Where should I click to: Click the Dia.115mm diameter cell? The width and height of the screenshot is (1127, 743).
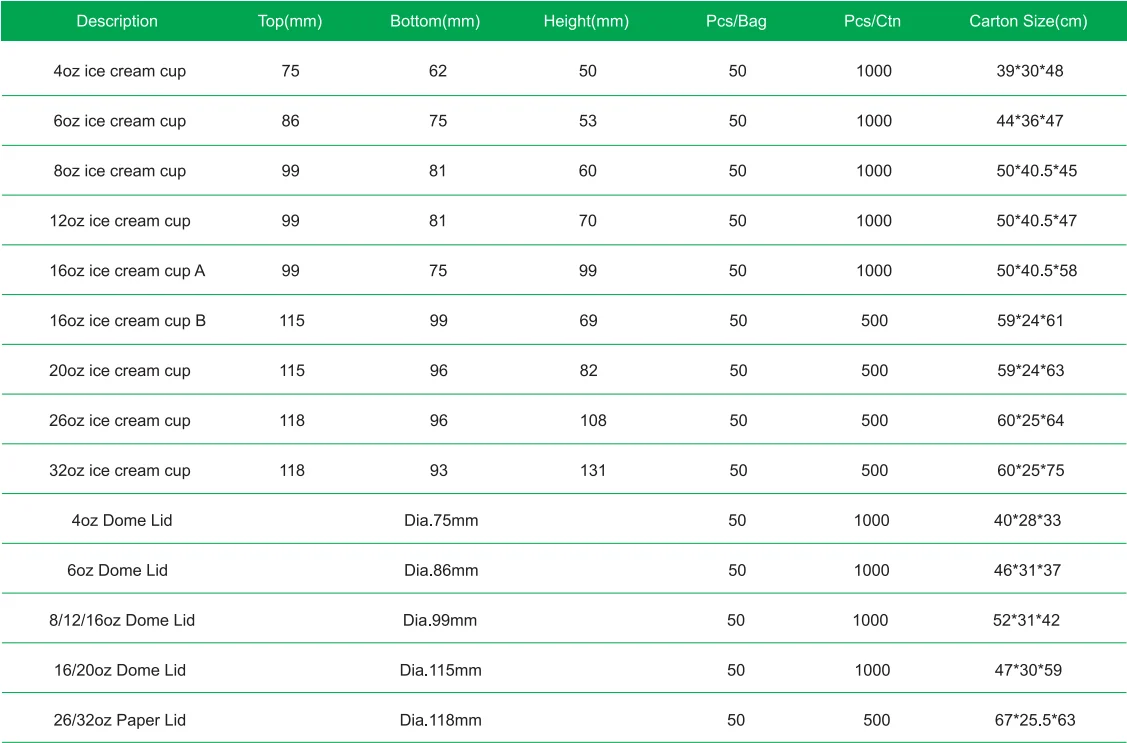click(x=440, y=671)
